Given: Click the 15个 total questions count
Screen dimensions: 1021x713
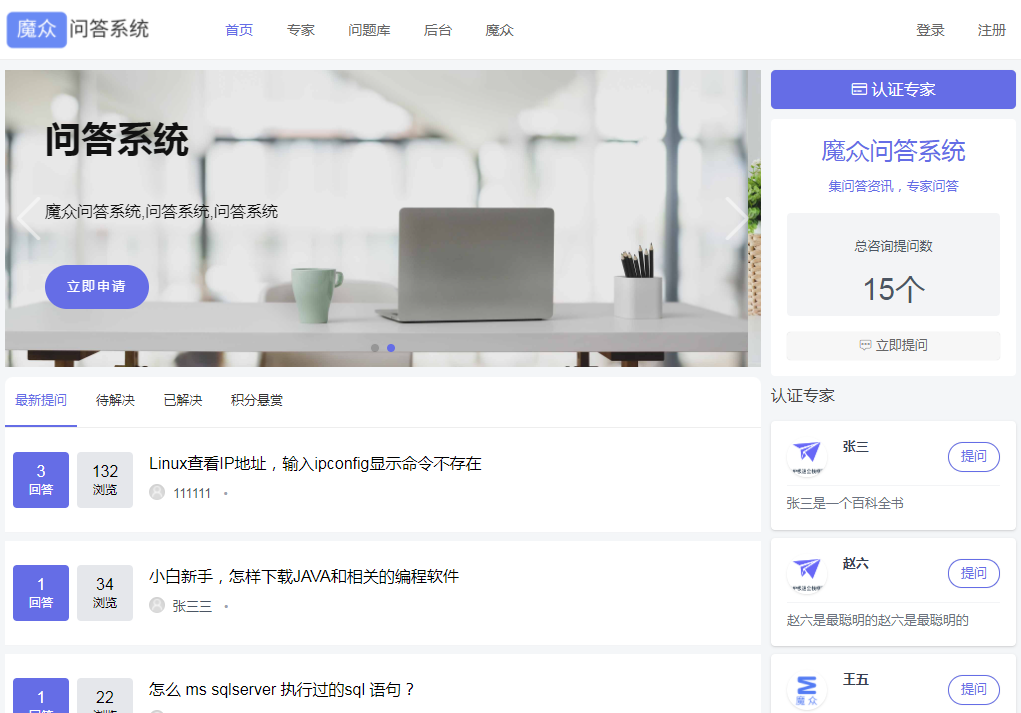Looking at the screenshot, I should point(893,289).
